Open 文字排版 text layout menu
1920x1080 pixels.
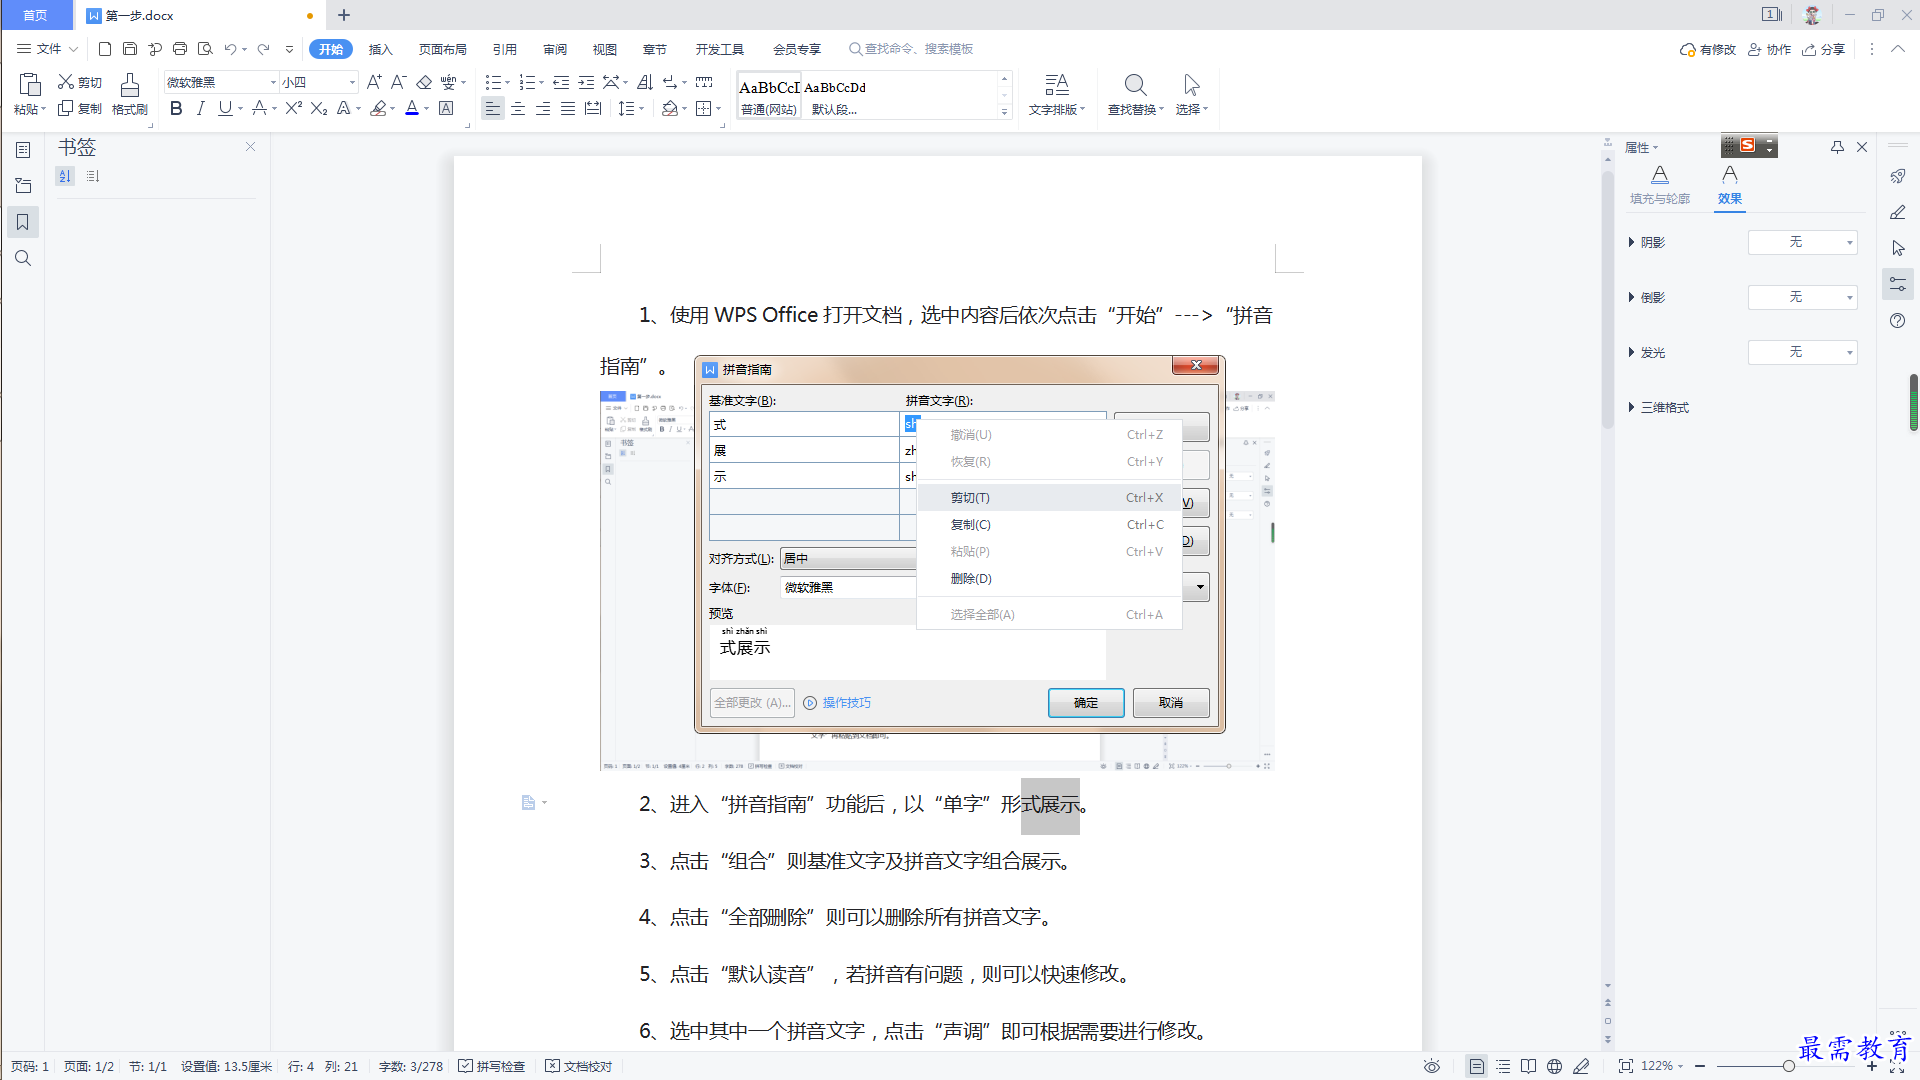coord(1057,95)
